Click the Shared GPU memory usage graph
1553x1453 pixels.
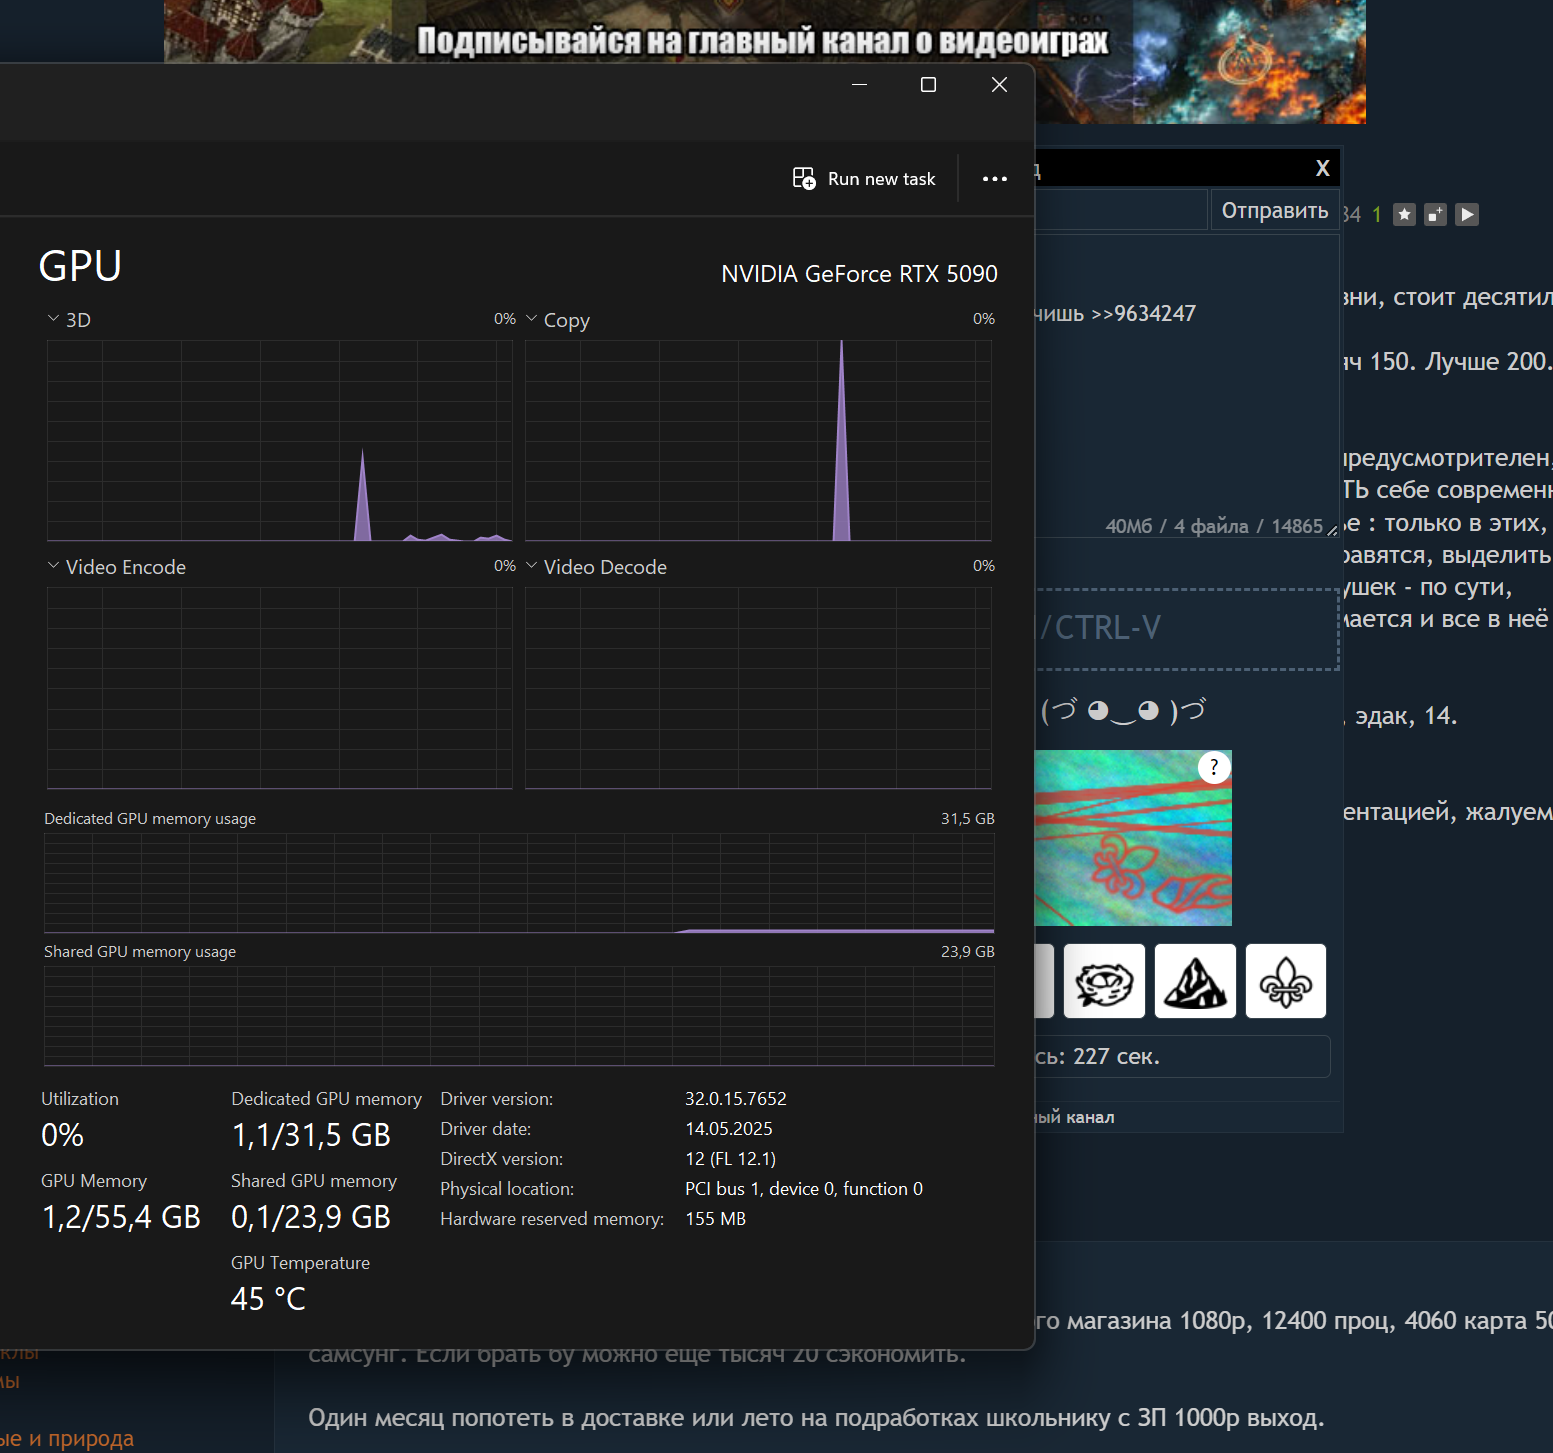(x=519, y=1016)
